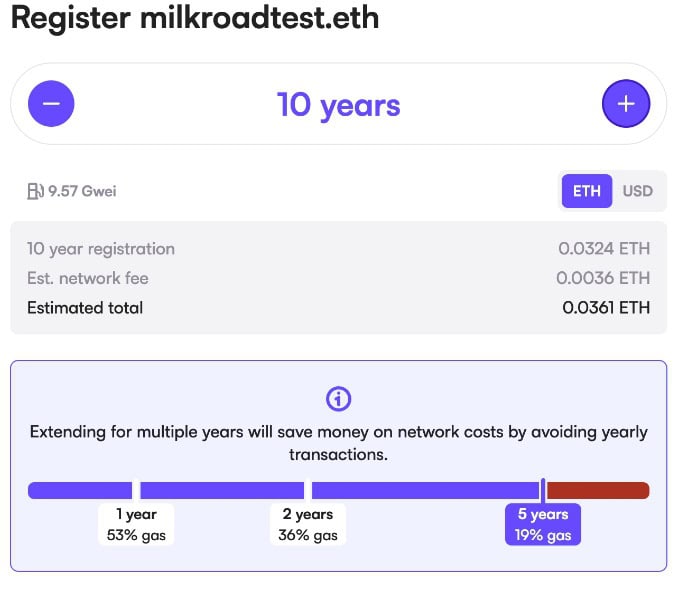Select the 1 year 53% gas label
The image size is (678, 592).
tap(136, 525)
